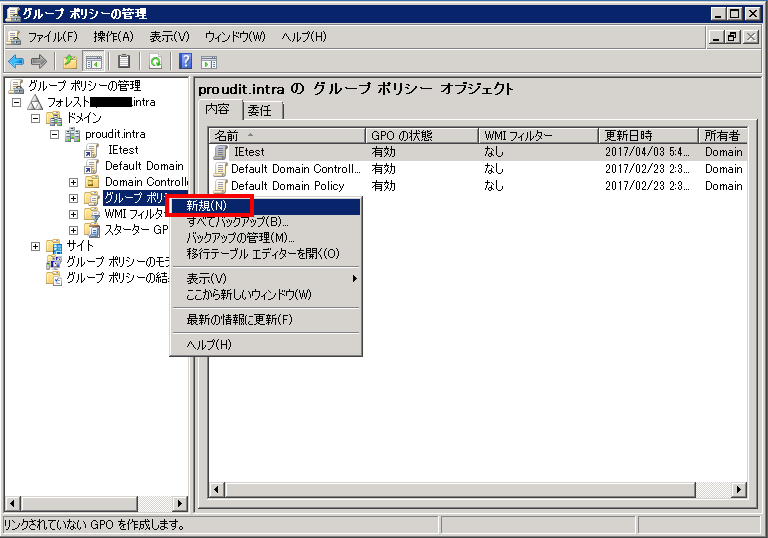768x538 pixels.
Task: Select Default Domain Policy row in list
Action: [x=287, y=186]
